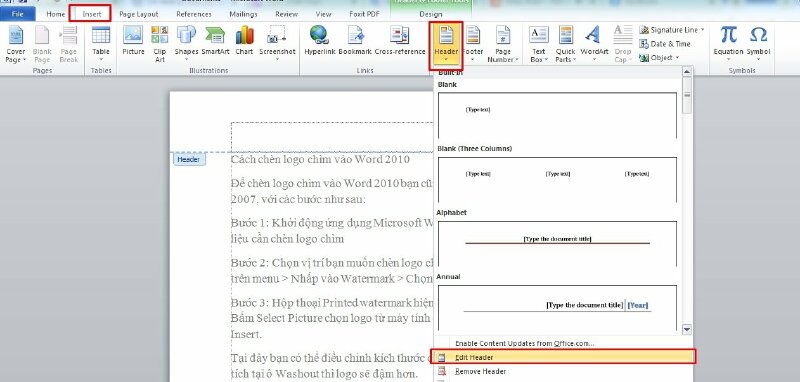The width and height of the screenshot is (800, 382).
Task: Insert a Page Break
Action: [x=68, y=44]
